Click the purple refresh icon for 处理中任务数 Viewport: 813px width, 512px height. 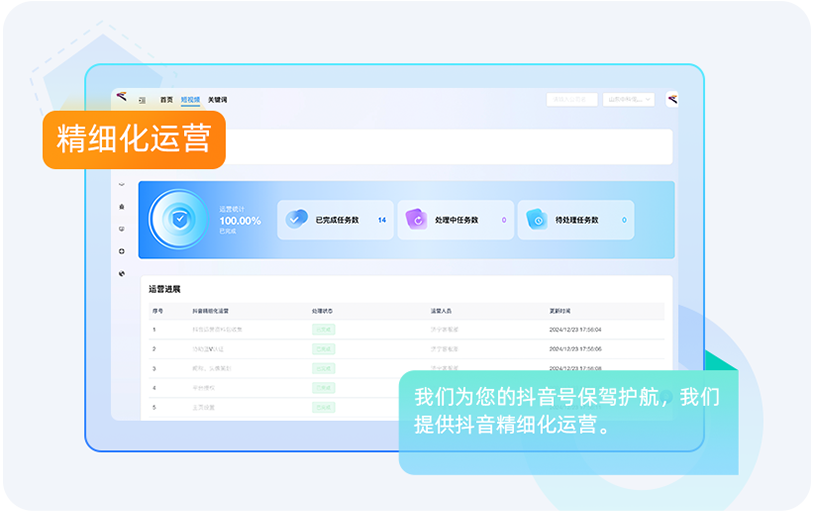(x=416, y=219)
